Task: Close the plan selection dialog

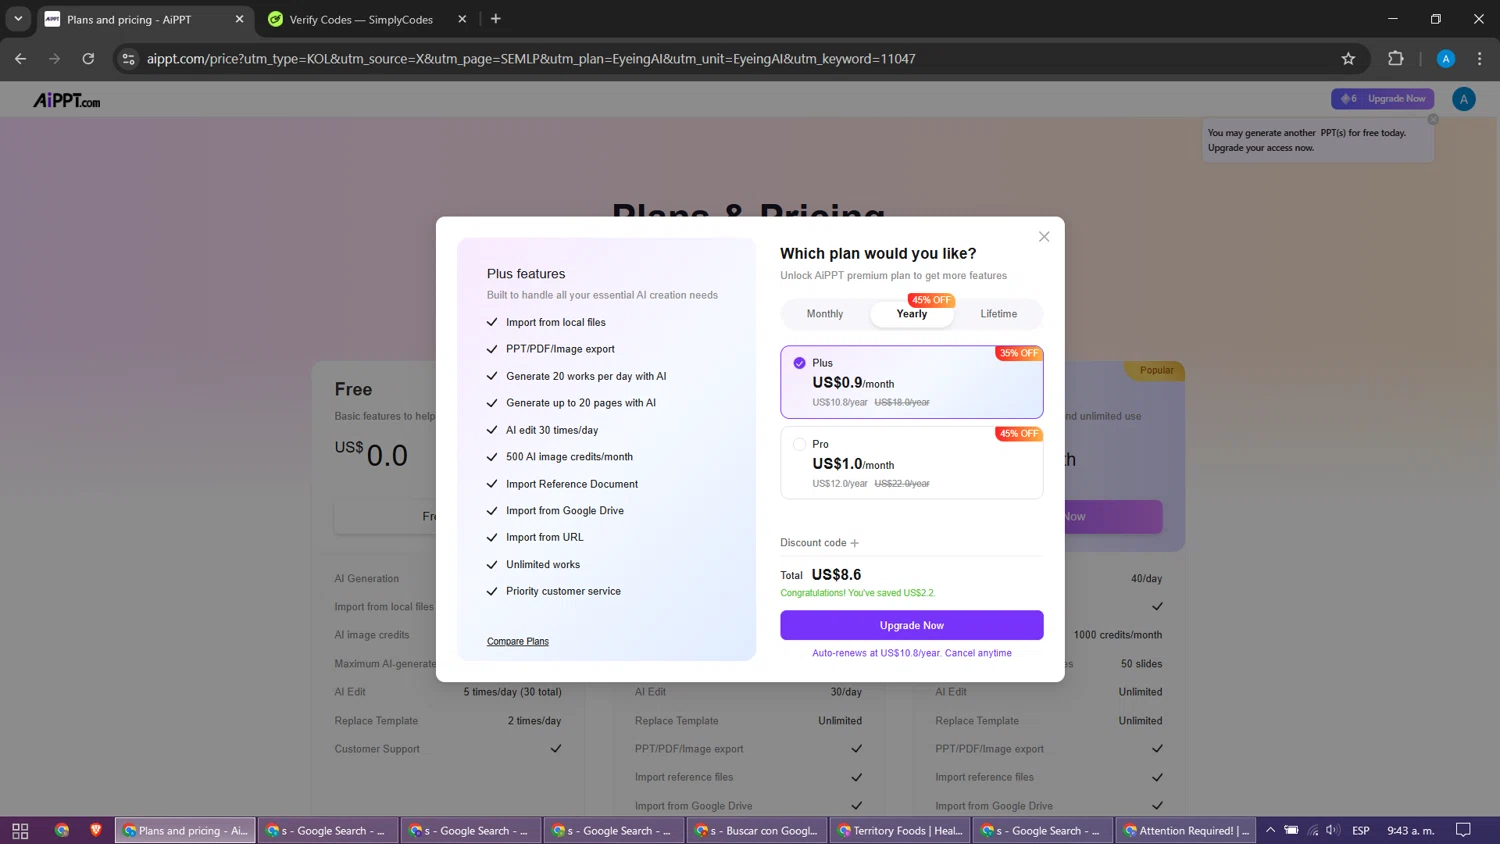Action: 1044,237
